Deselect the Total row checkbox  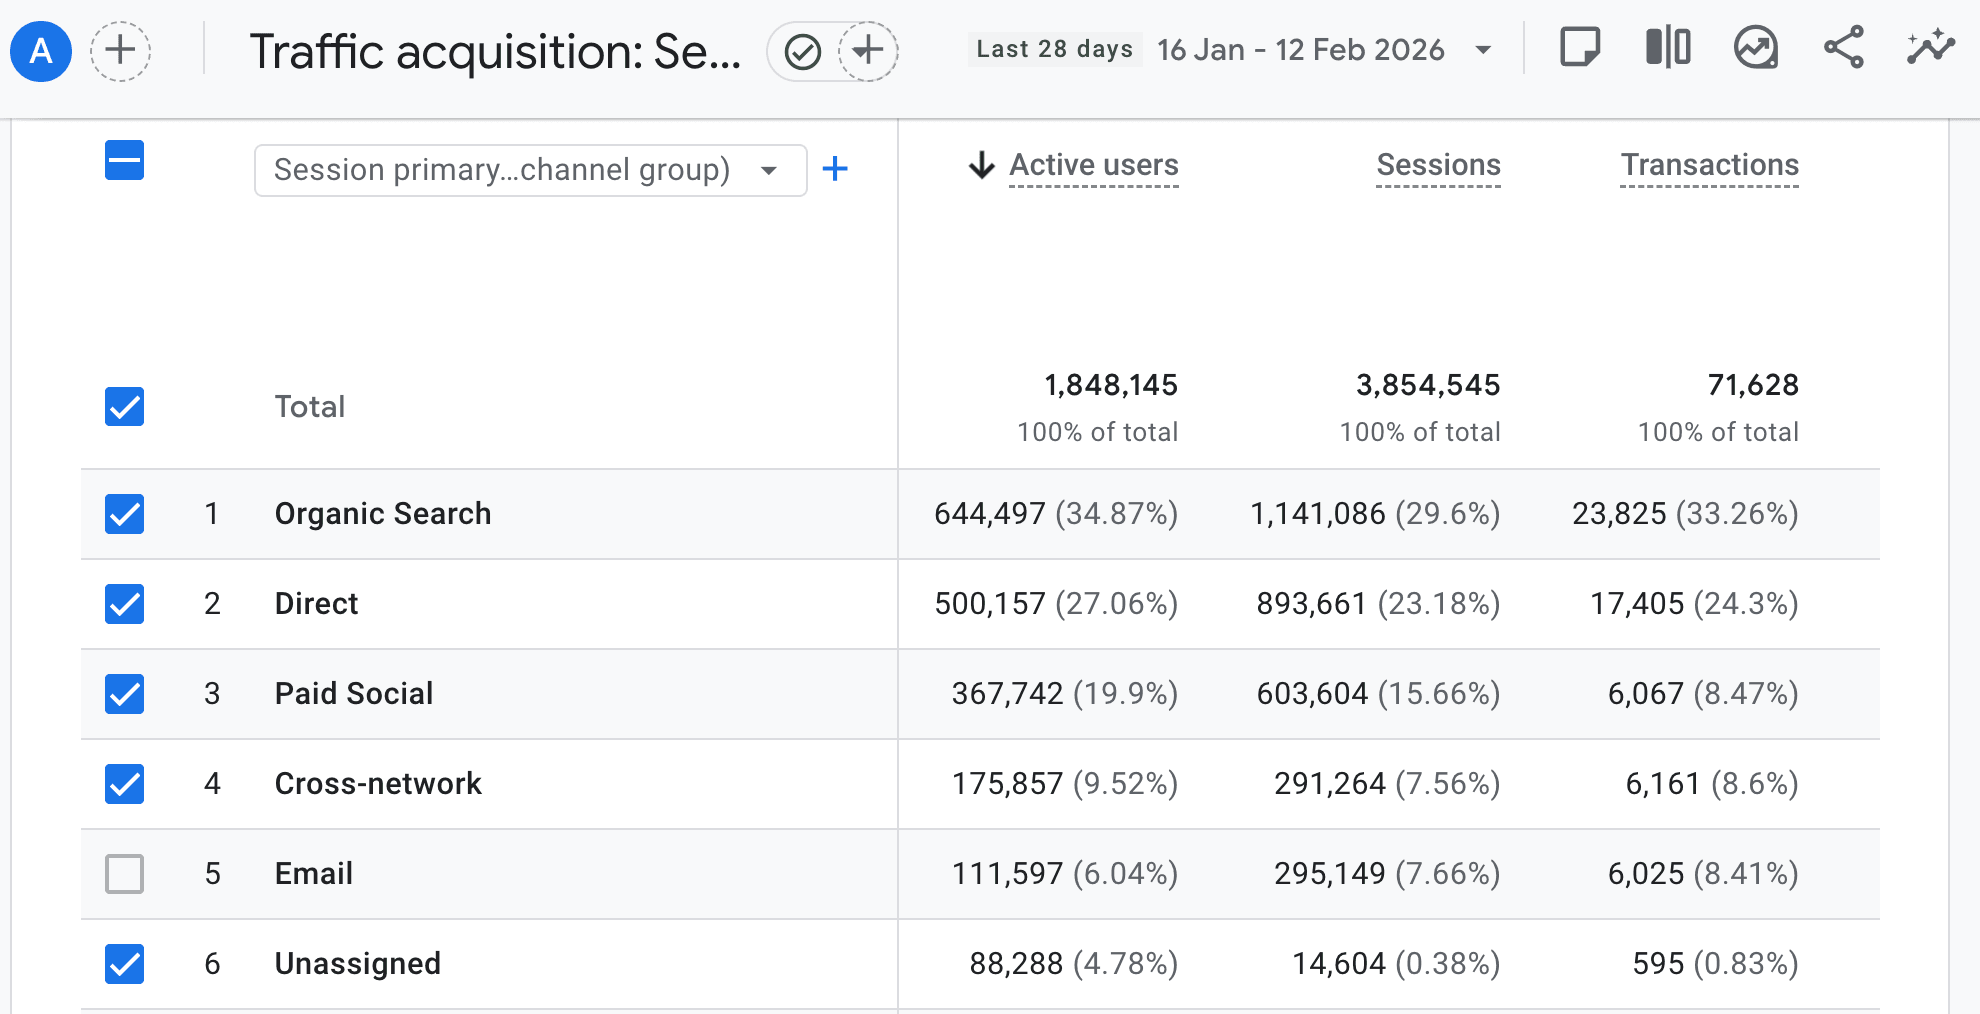pos(125,407)
